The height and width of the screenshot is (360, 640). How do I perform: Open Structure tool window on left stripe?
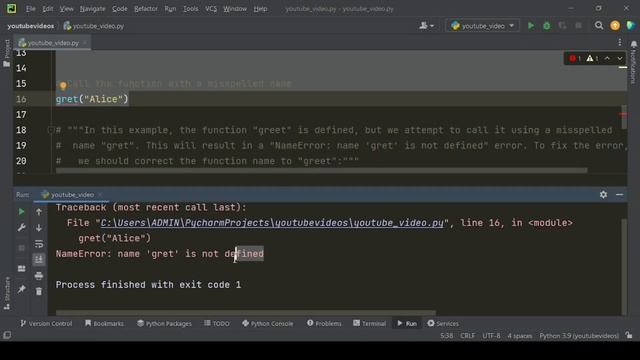[x=7, y=293]
